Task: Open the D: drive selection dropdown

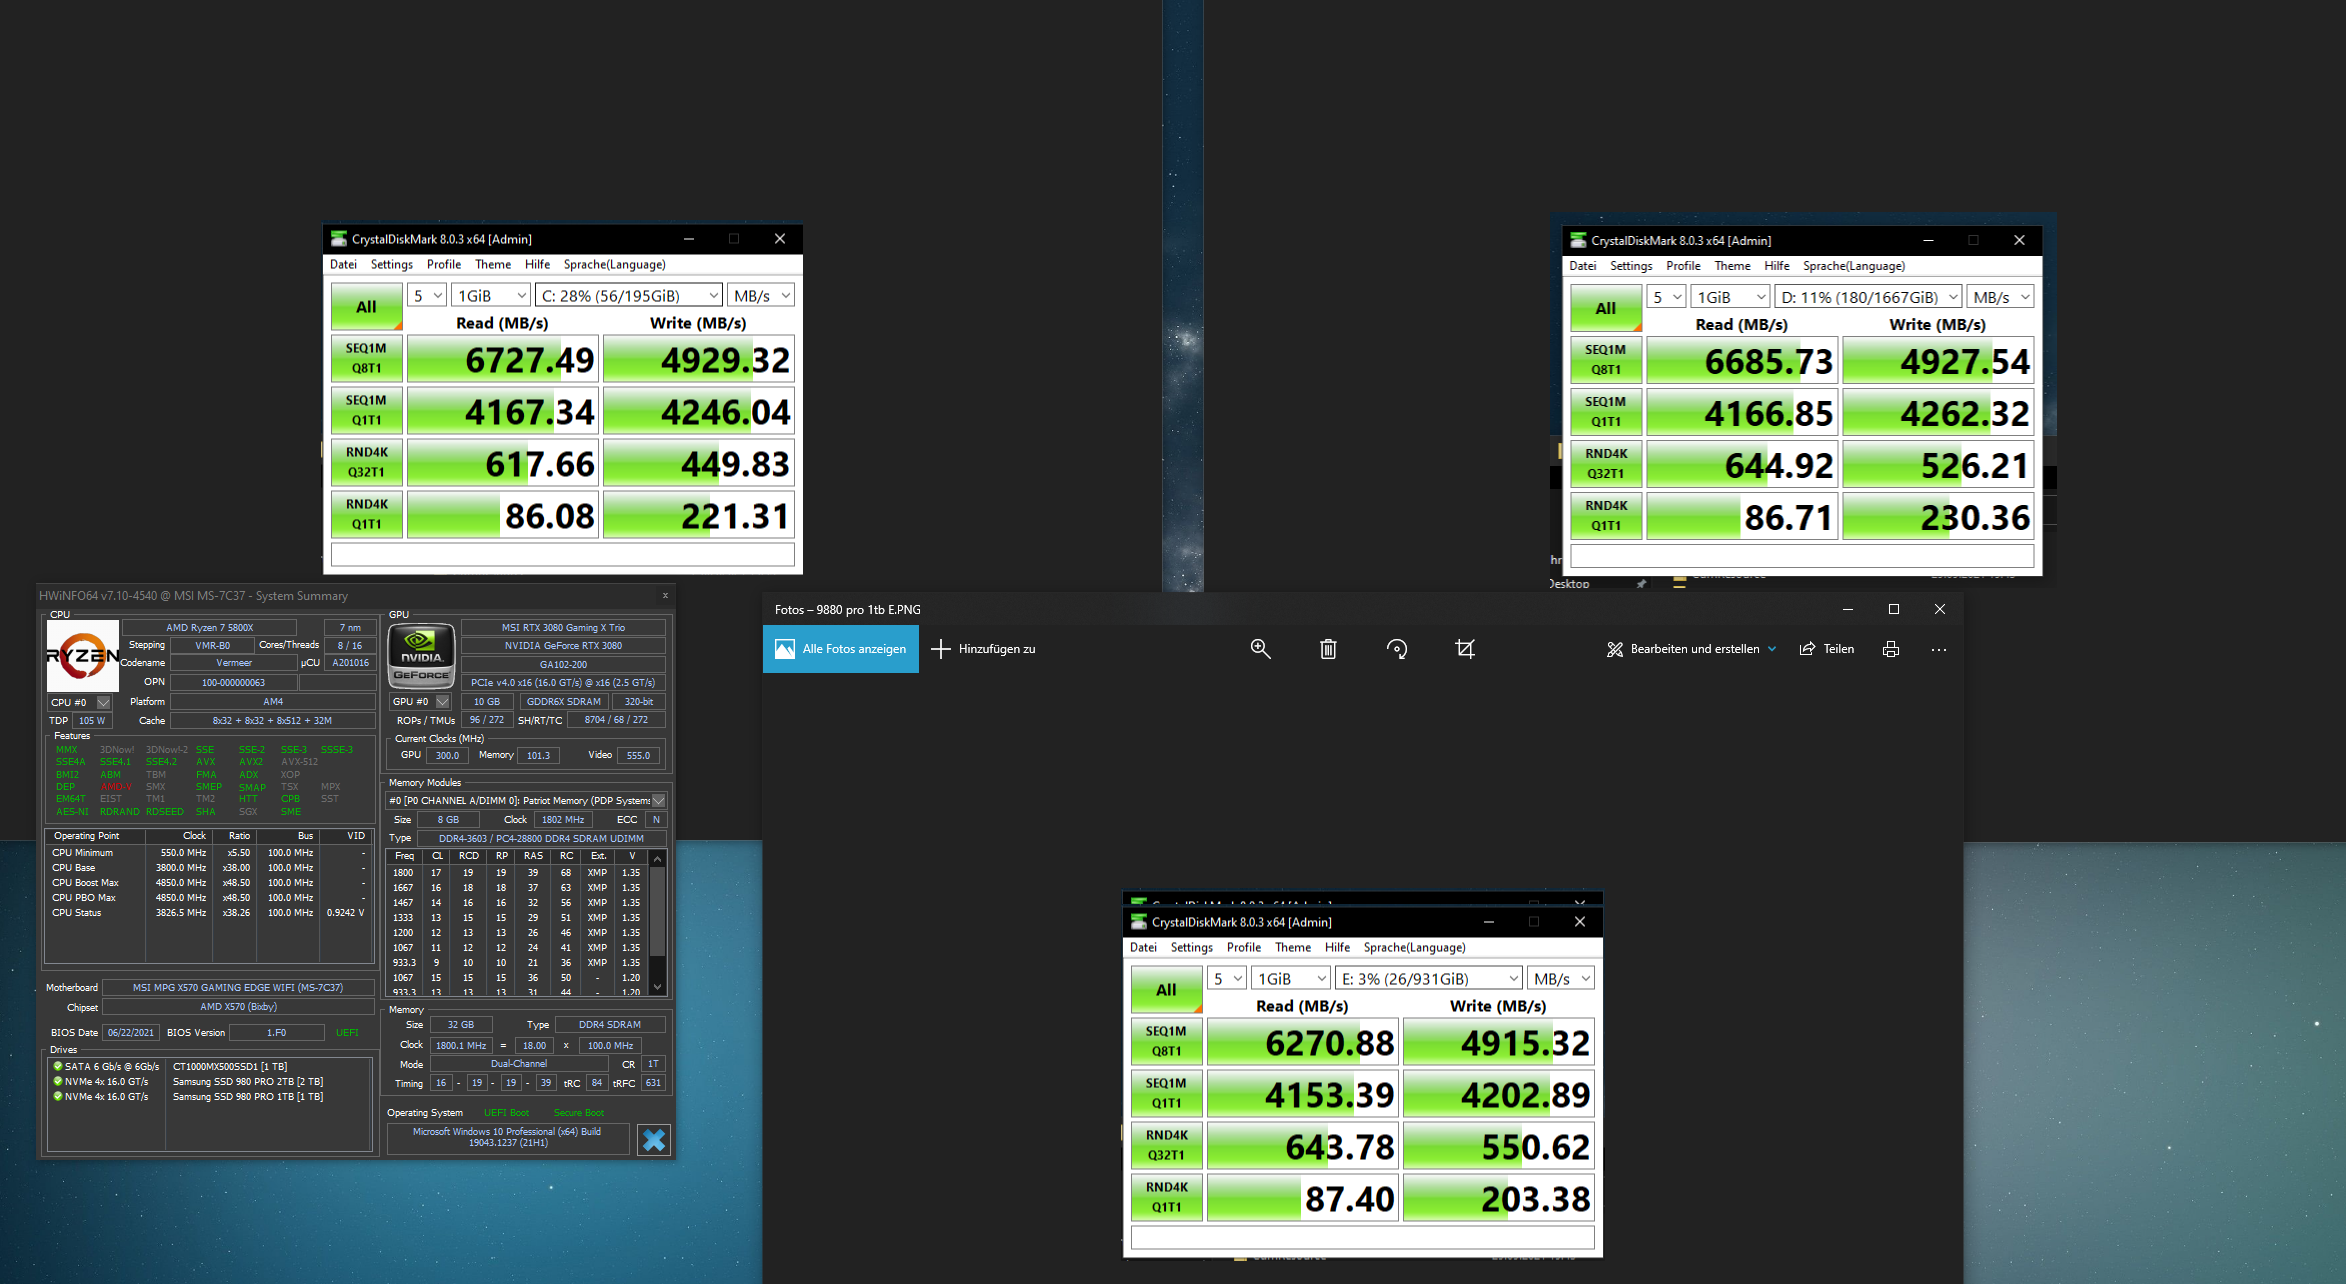Action: tap(1868, 297)
